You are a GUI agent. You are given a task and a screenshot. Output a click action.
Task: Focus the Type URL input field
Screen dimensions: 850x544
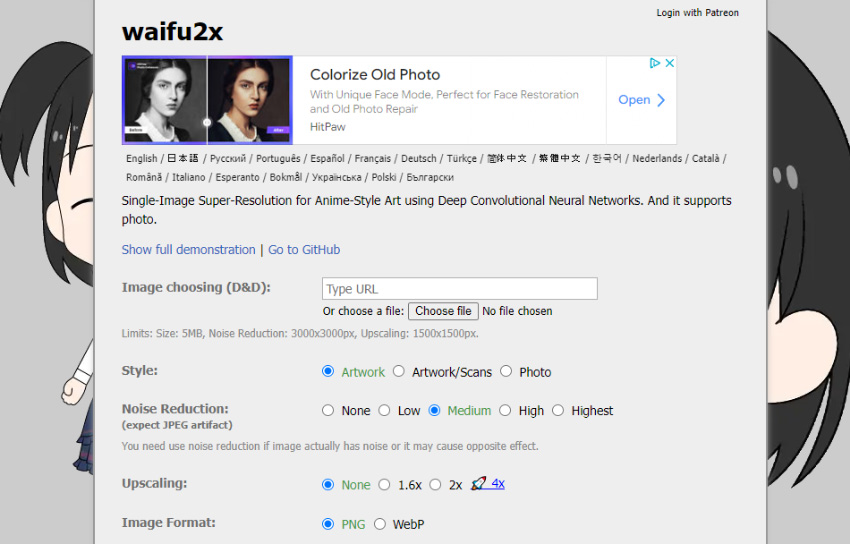tap(460, 289)
